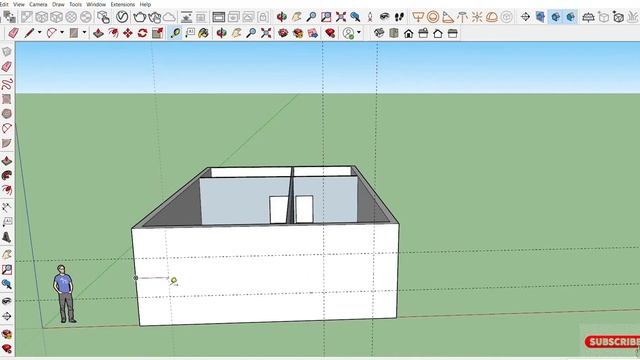Add a V-Ray omni light
640x360 pixels.
click(x=477, y=17)
